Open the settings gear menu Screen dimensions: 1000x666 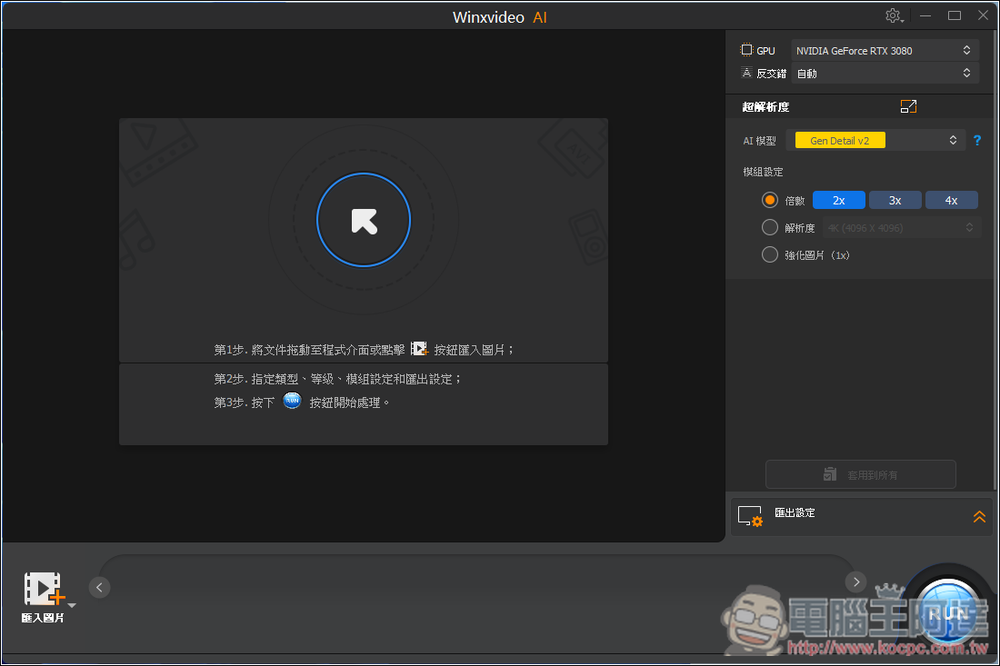click(x=893, y=16)
